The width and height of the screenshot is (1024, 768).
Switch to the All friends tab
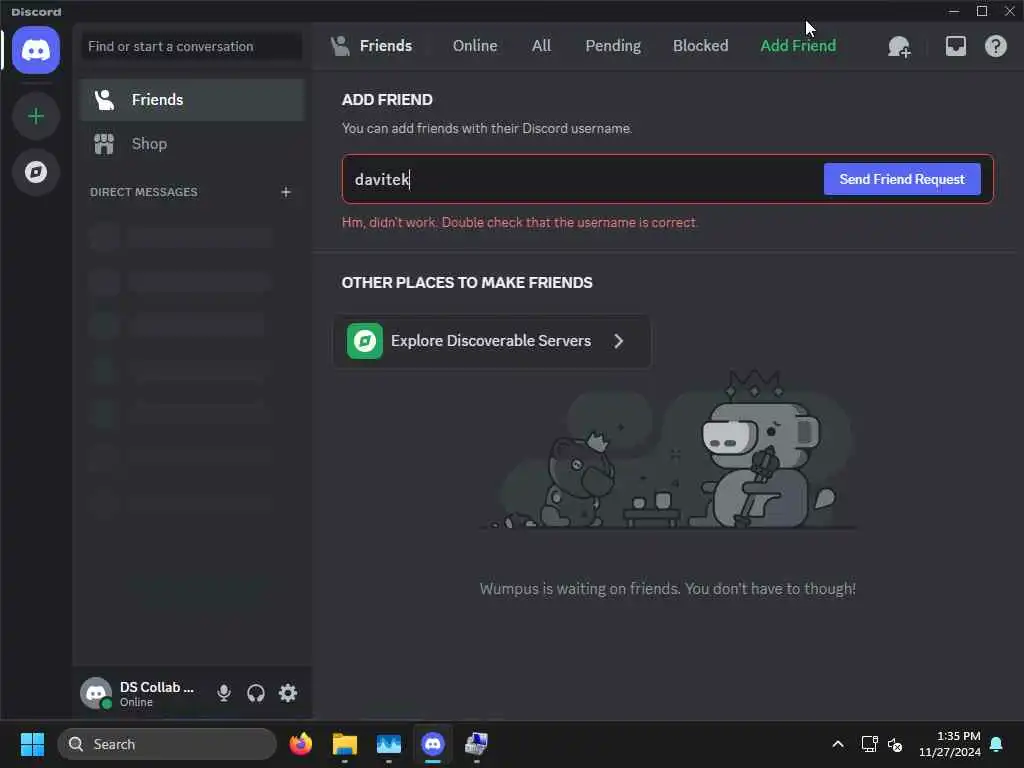click(541, 46)
